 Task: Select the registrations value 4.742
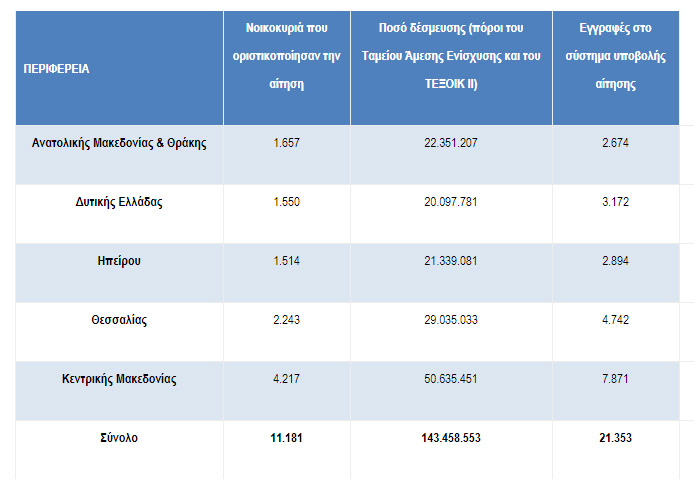pos(615,320)
